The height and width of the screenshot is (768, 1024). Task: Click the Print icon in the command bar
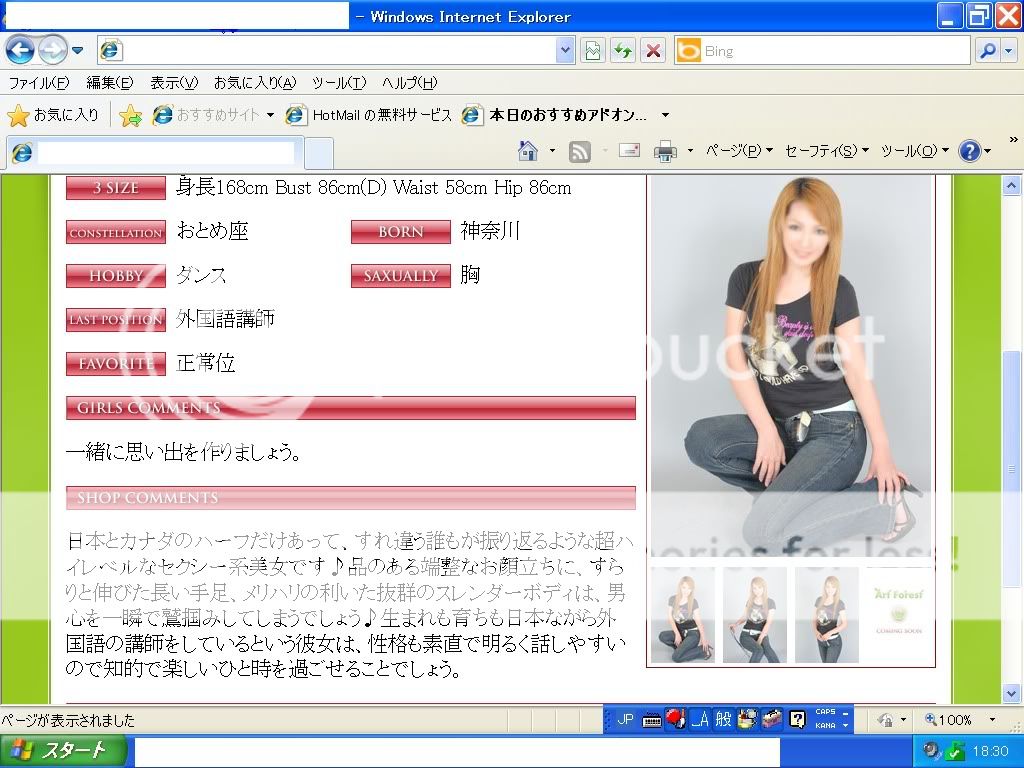(x=665, y=151)
